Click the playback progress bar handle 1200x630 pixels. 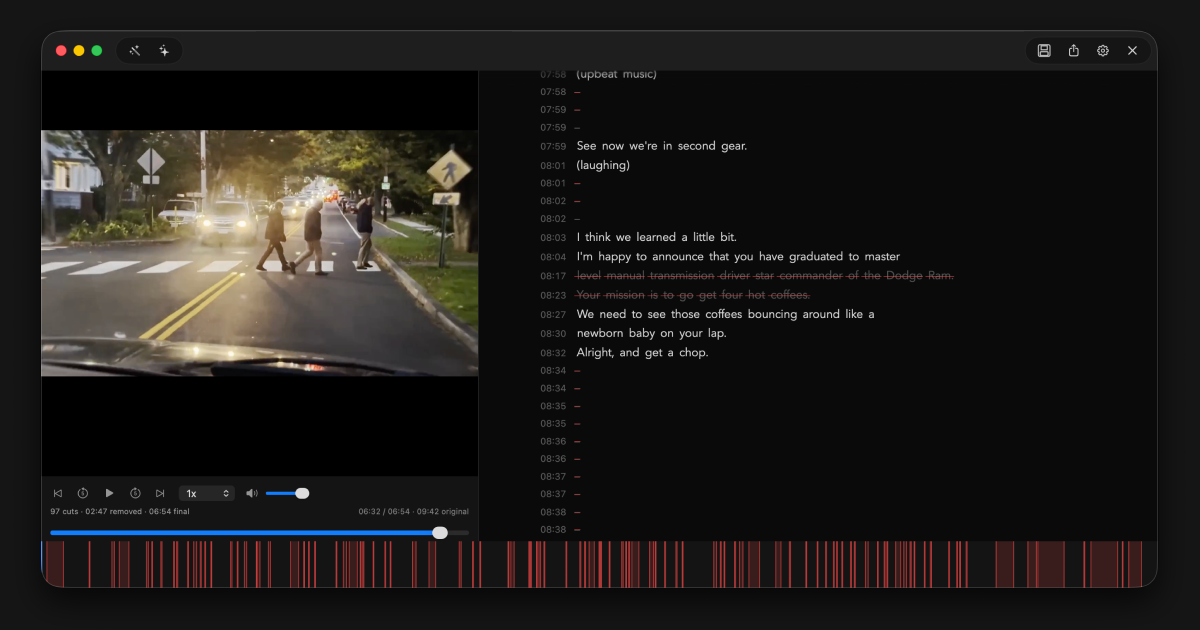pyautogui.click(x=440, y=533)
